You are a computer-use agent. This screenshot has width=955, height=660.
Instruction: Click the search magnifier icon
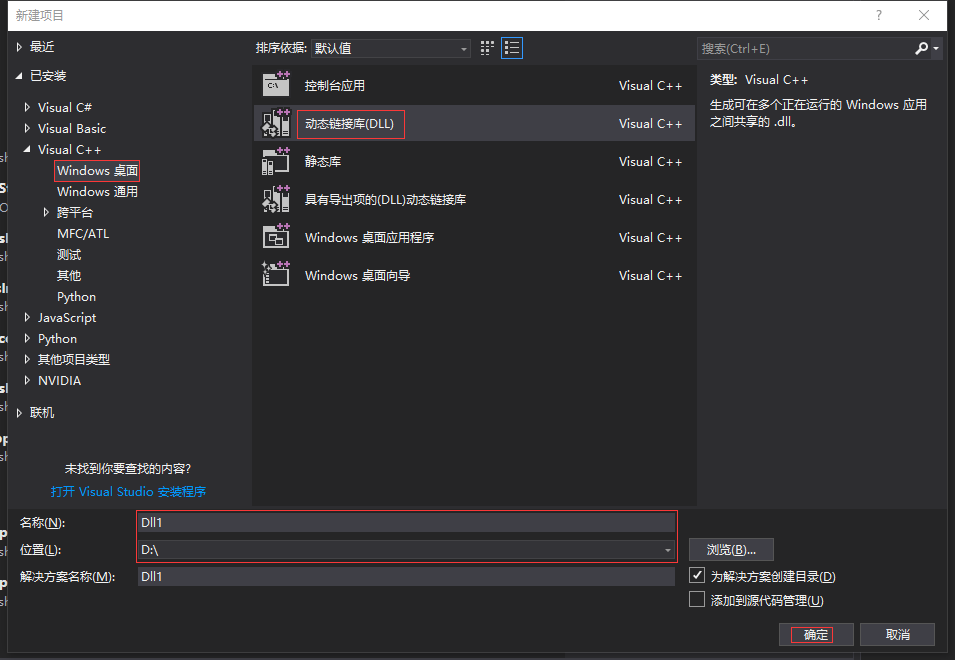tap(921, 48)
